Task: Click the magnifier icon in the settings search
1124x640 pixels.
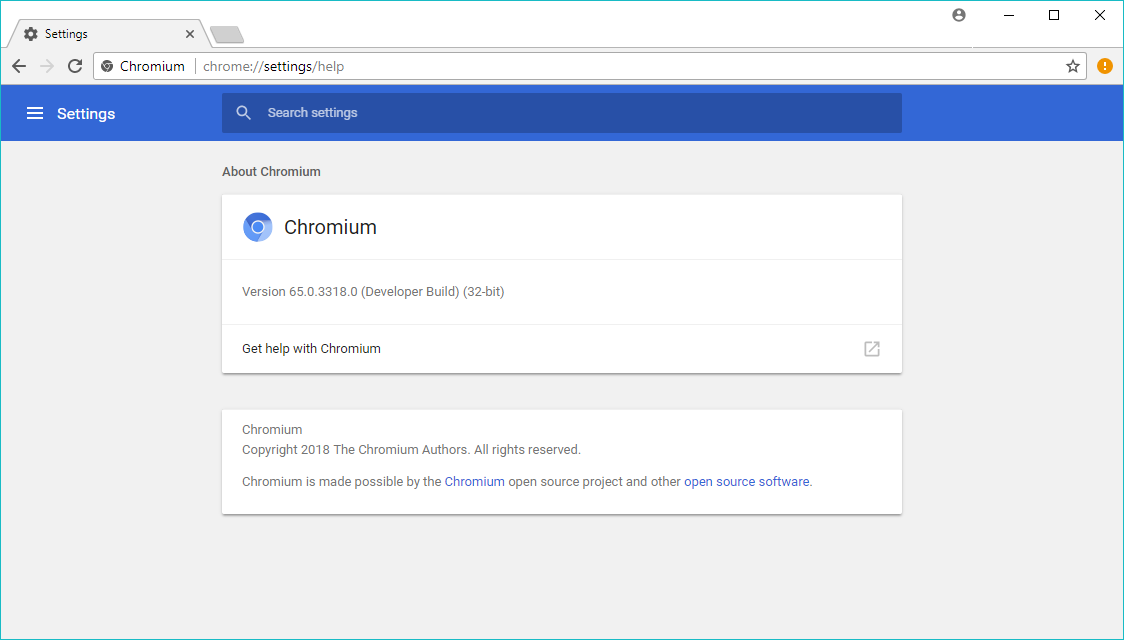Action: (x=243, y=113)
